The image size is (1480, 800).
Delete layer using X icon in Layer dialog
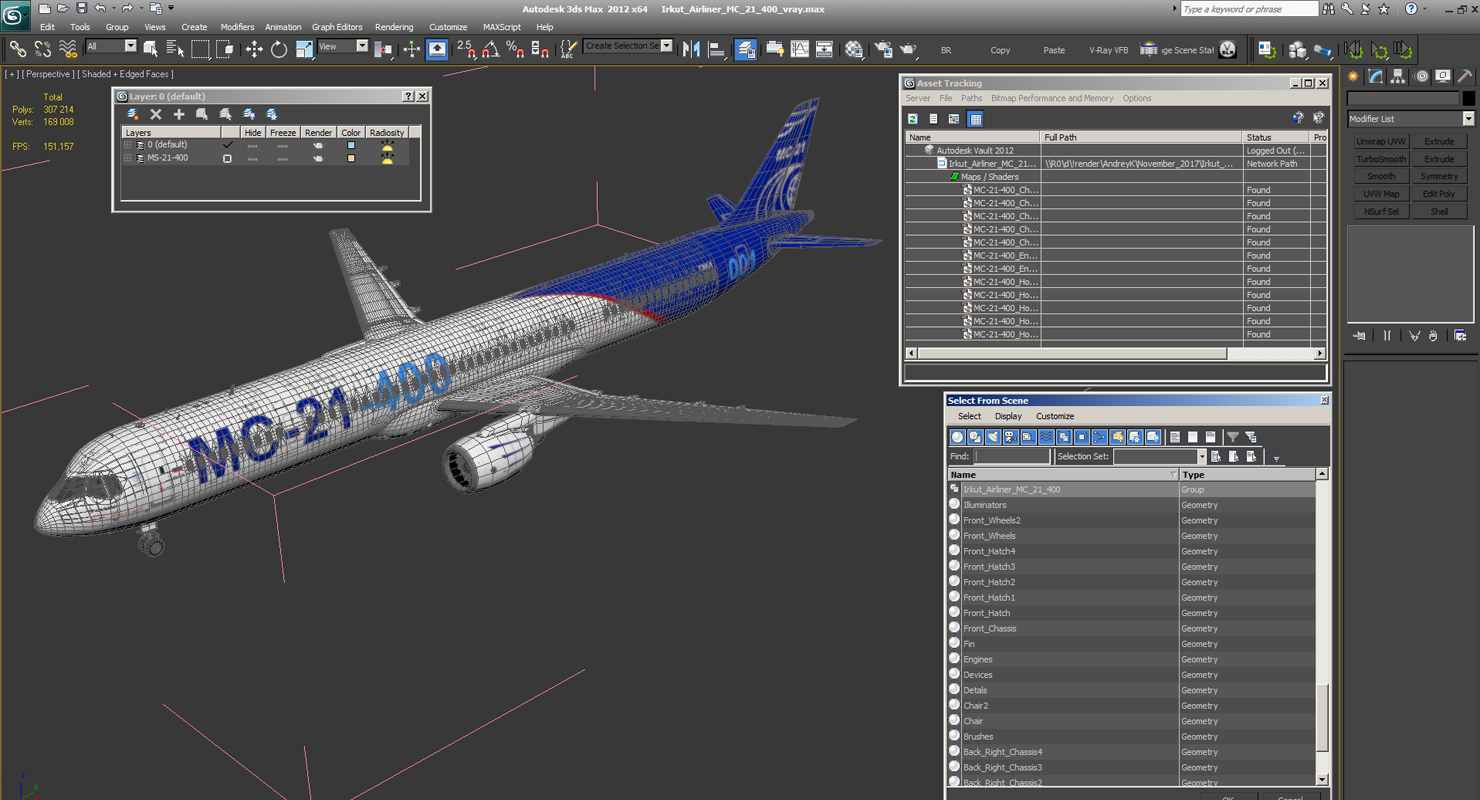tap(156, 114)
